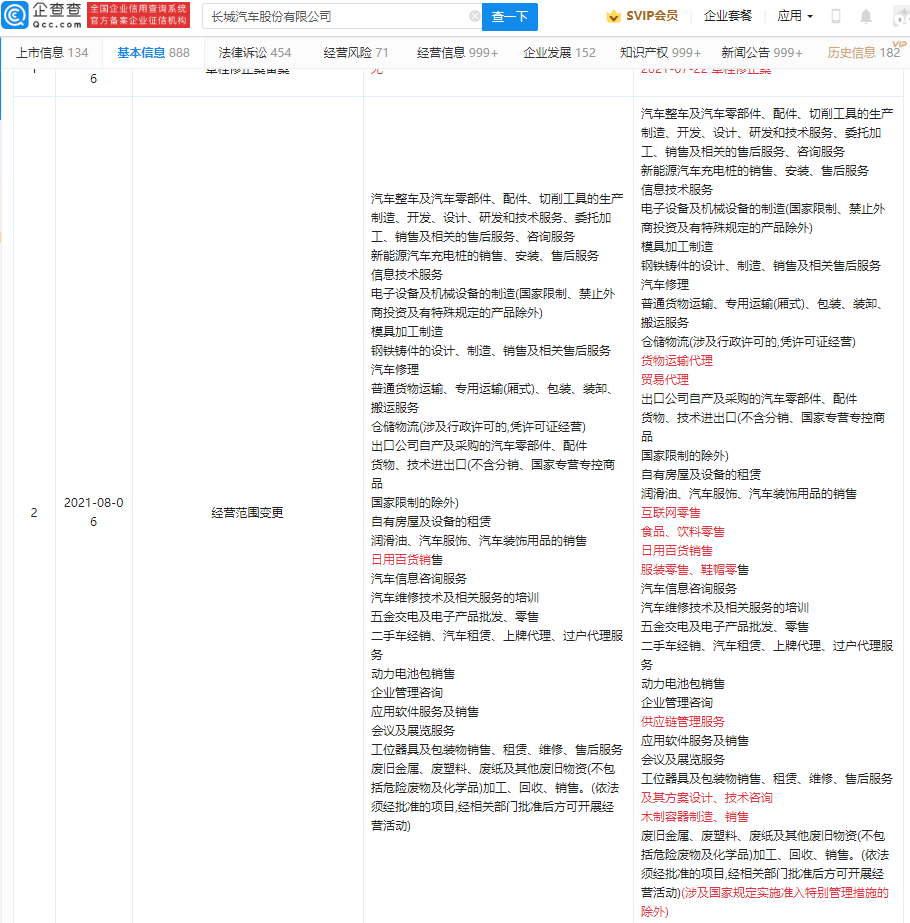The height and width of the screenshot is (923, 910).
Task: Clear the search box with the X icon
Action: click(x=474, y=16)
